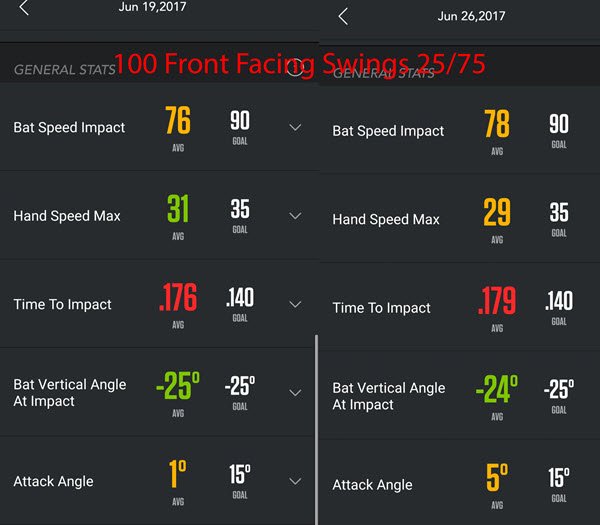Expand Time To Impact chevron
600x525 pixels.
[295, 304]
